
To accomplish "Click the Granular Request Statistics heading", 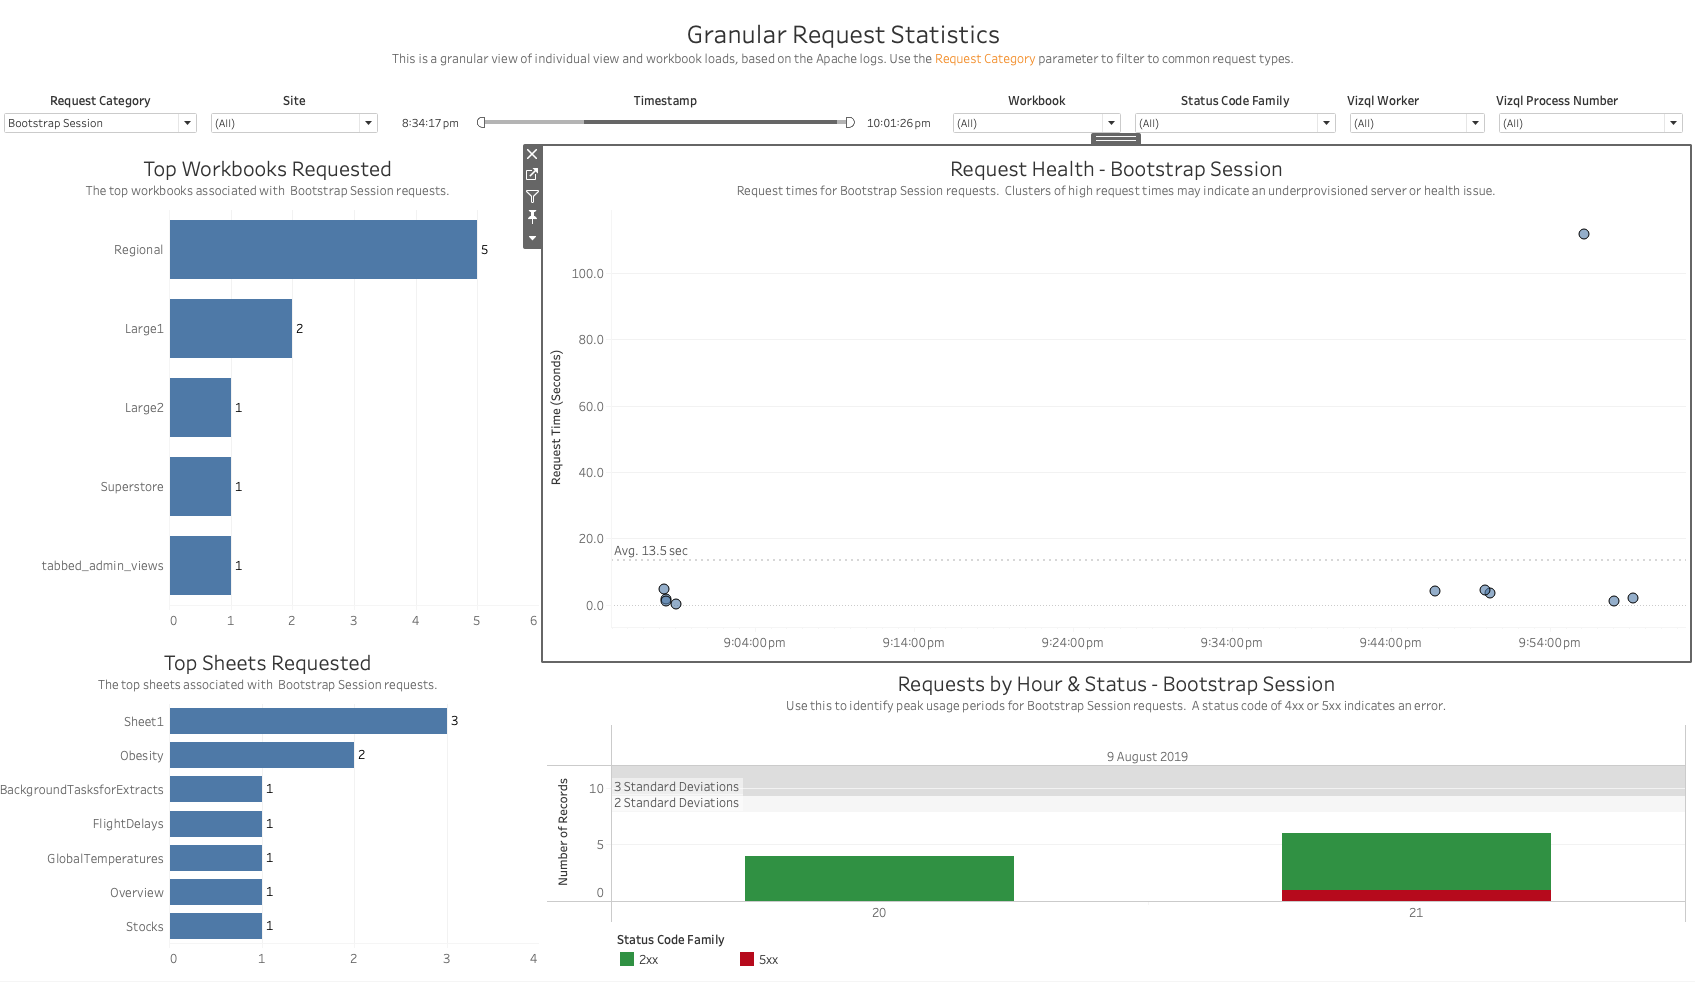I will pyautogui.click(x=843, y=35).
